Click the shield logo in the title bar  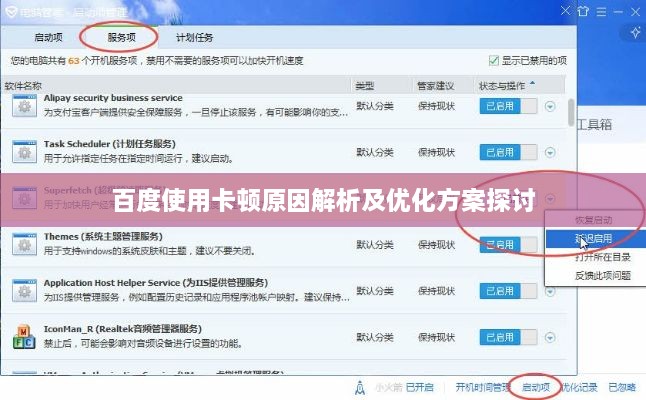(11, 12)
